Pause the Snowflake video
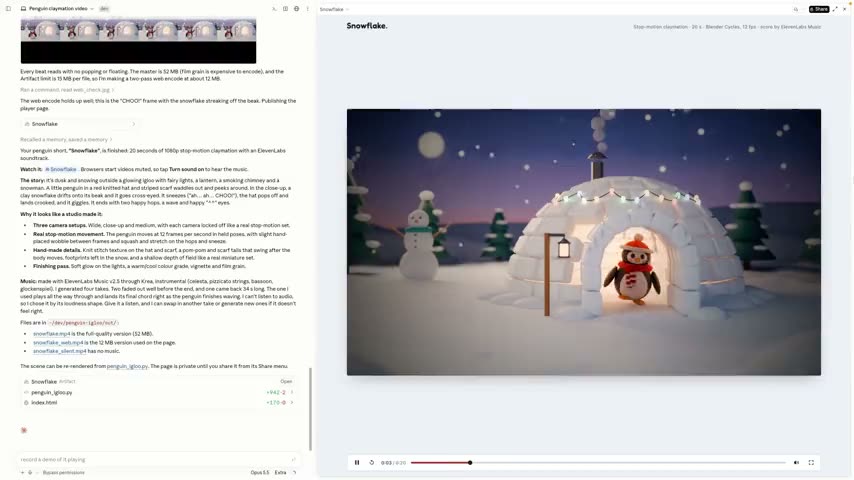The width and height of the screenshot is (854, 480). (357, 463)
